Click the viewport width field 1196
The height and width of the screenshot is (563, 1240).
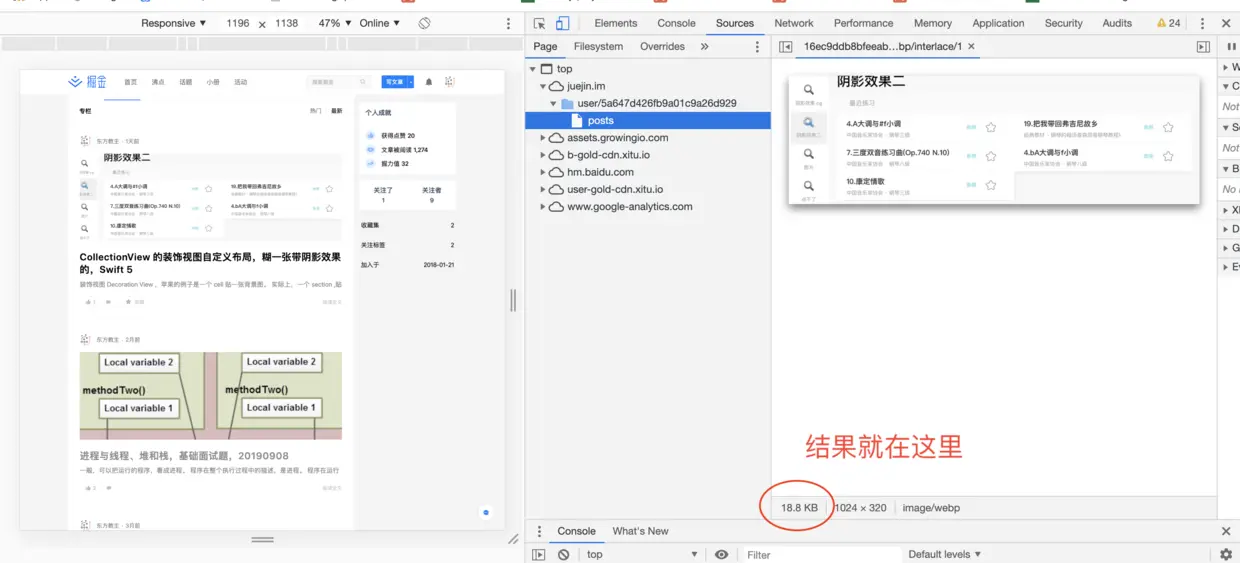point(238,23)
